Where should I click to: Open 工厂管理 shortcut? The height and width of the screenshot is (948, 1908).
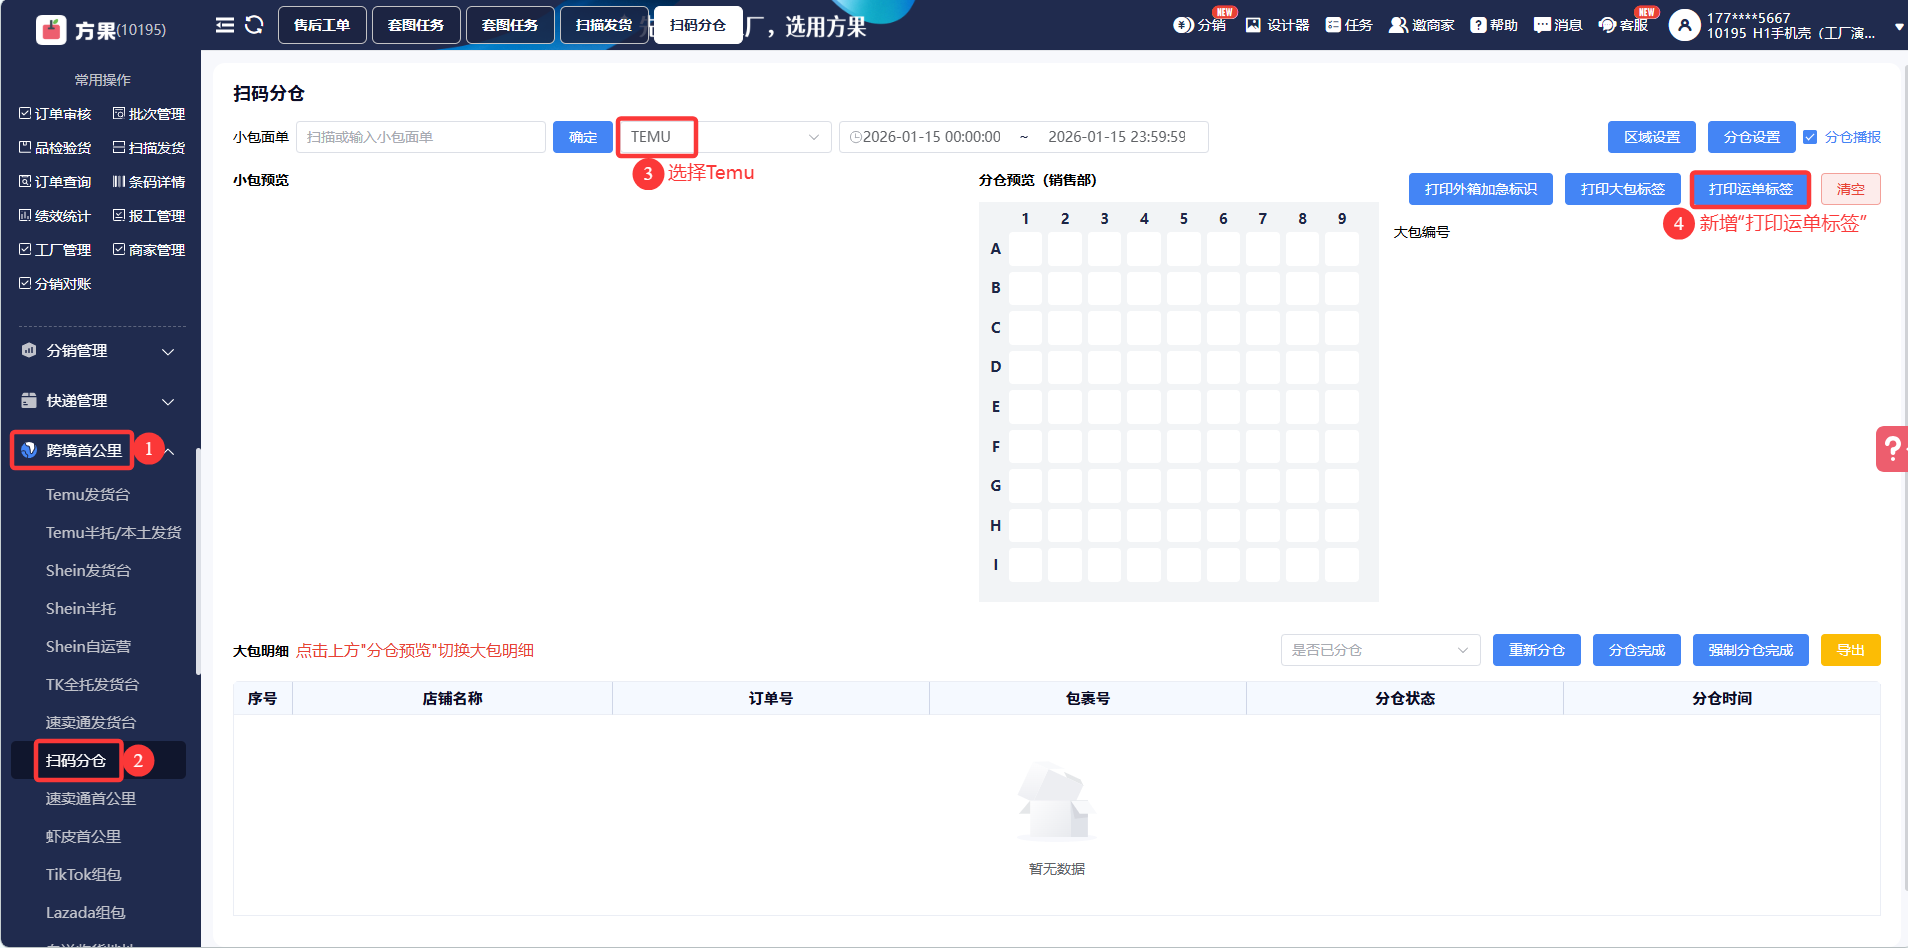pyautogui.click(x=55, y=250)
